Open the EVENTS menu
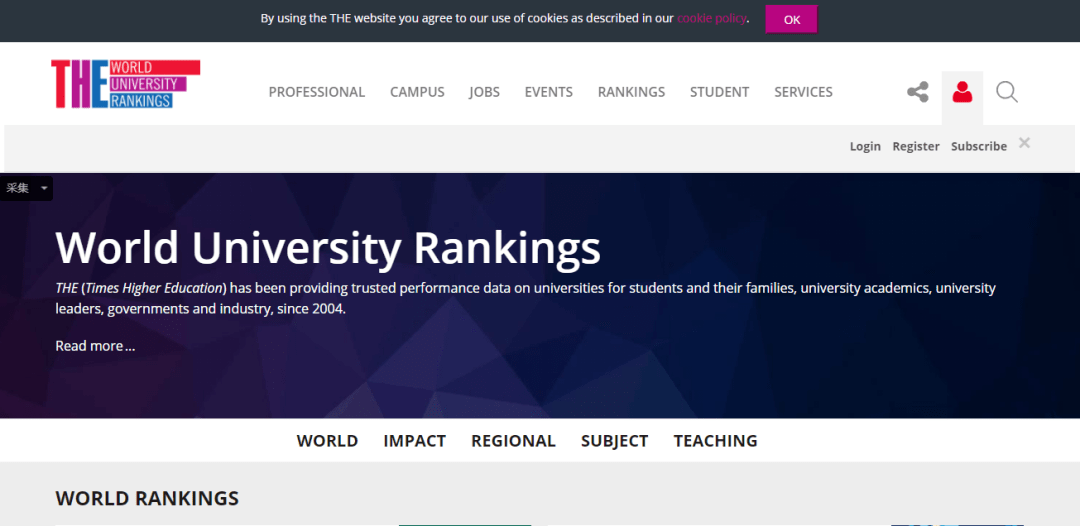This screenshot has height=526, width=1080. click(x=549, y=92)
